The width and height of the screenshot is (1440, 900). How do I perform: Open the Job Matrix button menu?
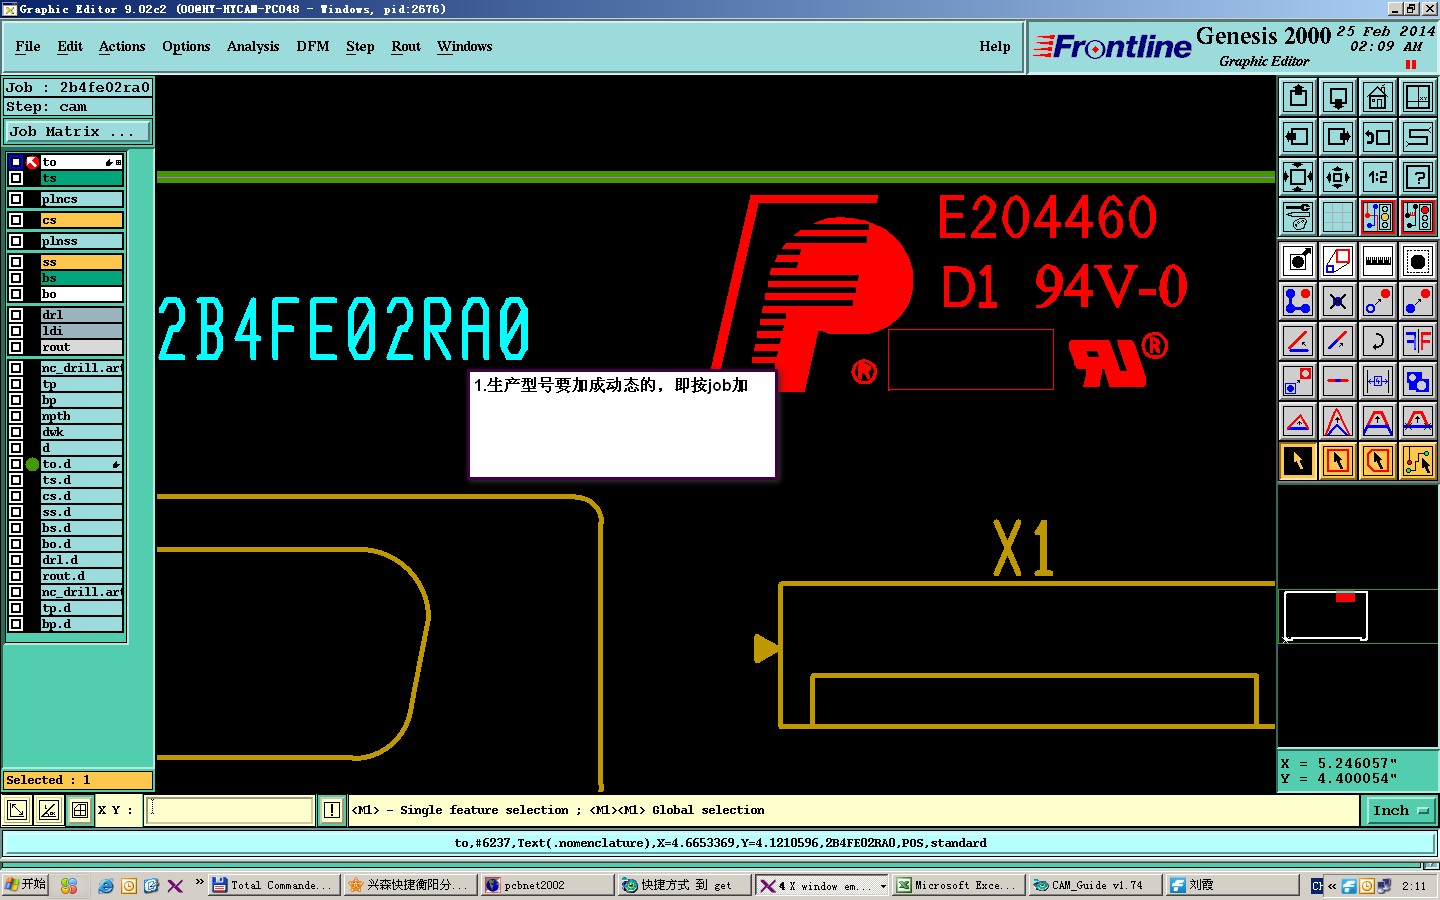pyautogui.click(x=78, y=132)
